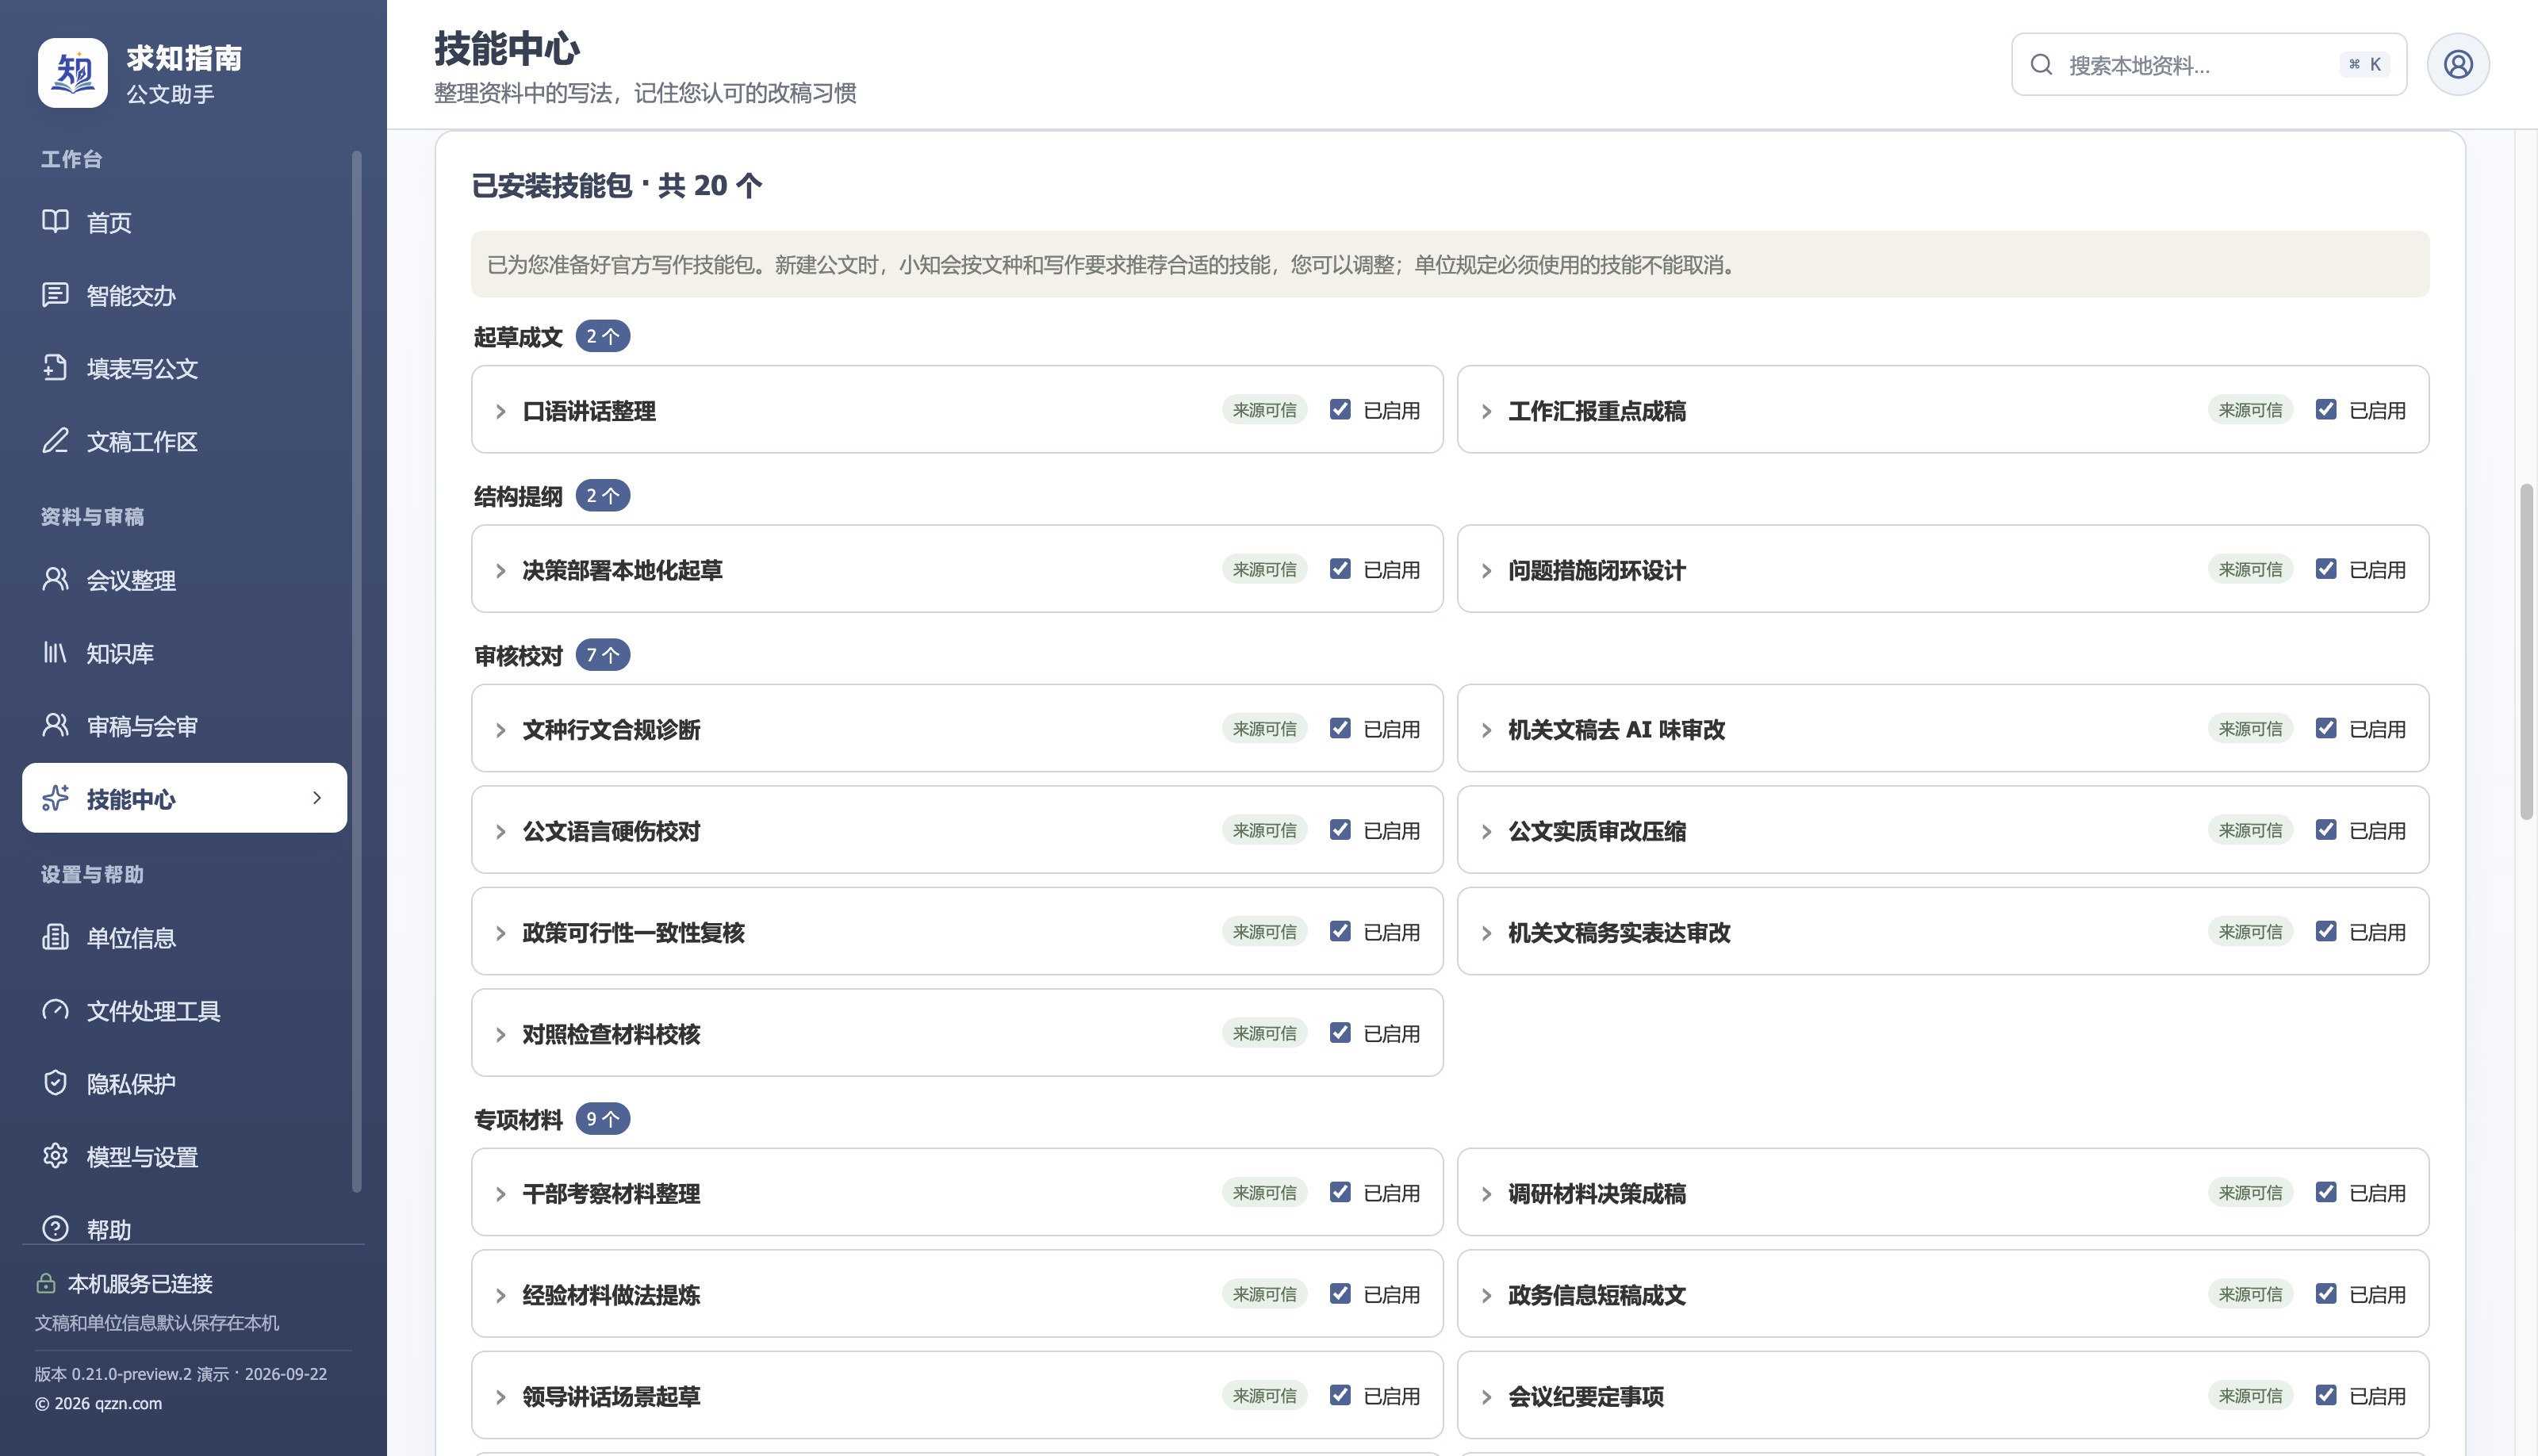Open 知识库 from the sidebar
The height and width of the screenshot is (1456, 2538).
click(x=185, y=653)
